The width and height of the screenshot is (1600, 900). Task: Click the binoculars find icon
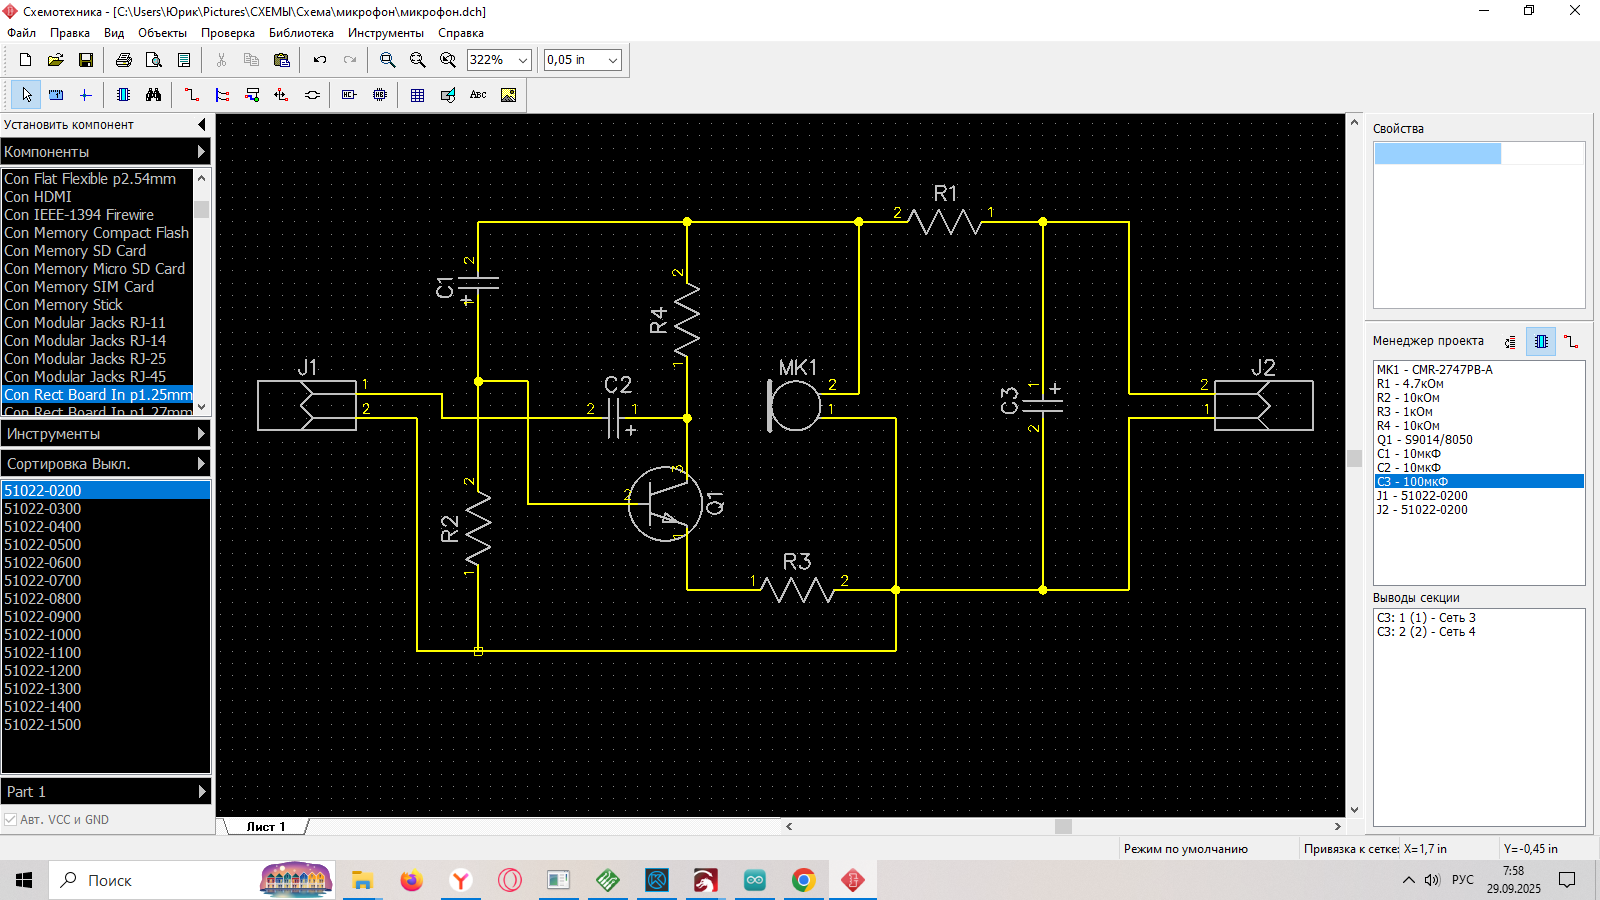click(x=153, y=95)
